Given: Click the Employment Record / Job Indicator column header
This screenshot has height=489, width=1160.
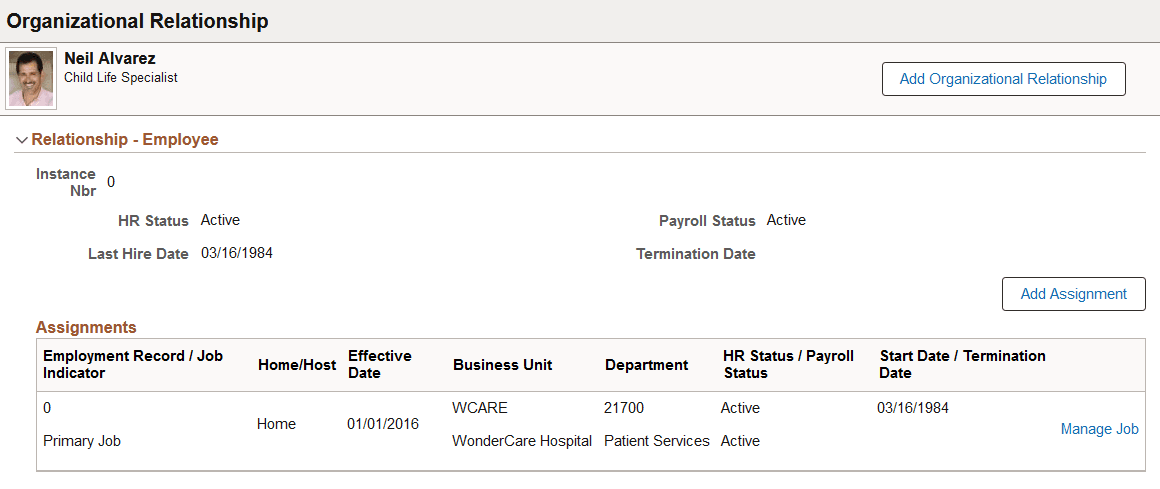Looking at the screenshot, I should point(133,364).
